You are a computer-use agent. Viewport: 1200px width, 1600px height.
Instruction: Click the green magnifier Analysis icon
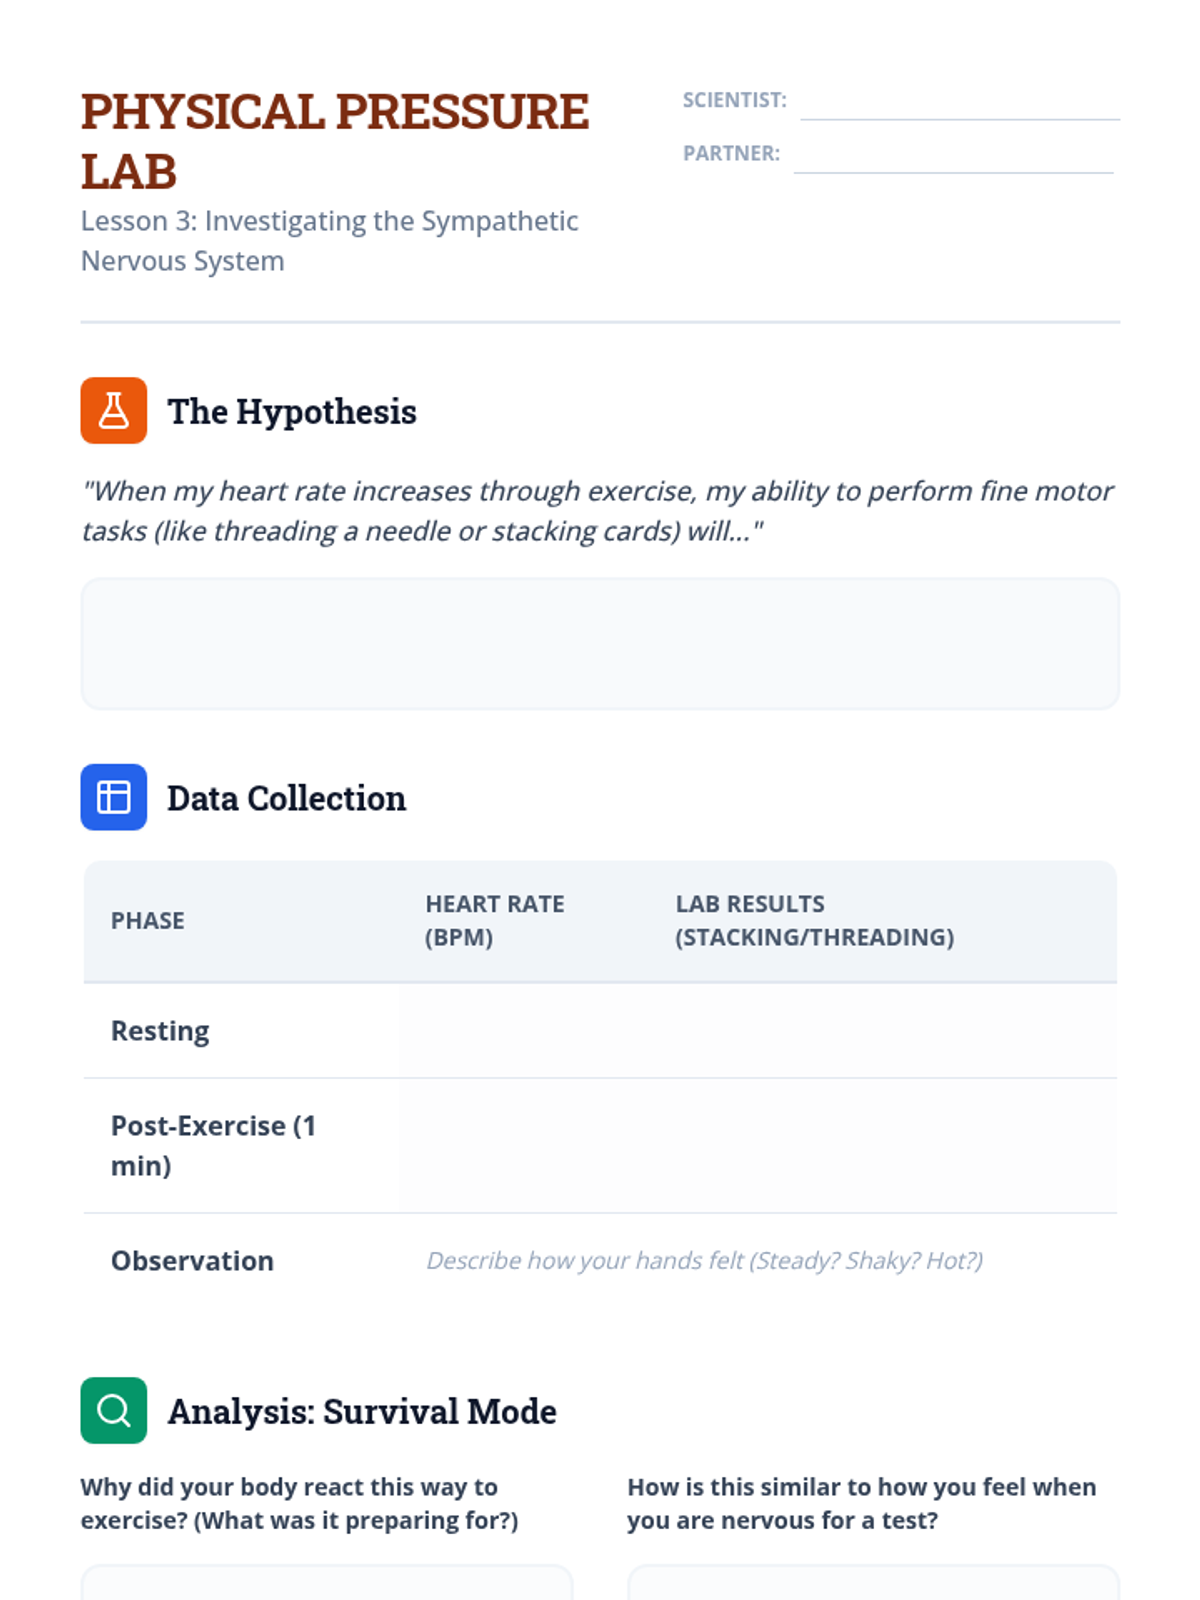113,1410
